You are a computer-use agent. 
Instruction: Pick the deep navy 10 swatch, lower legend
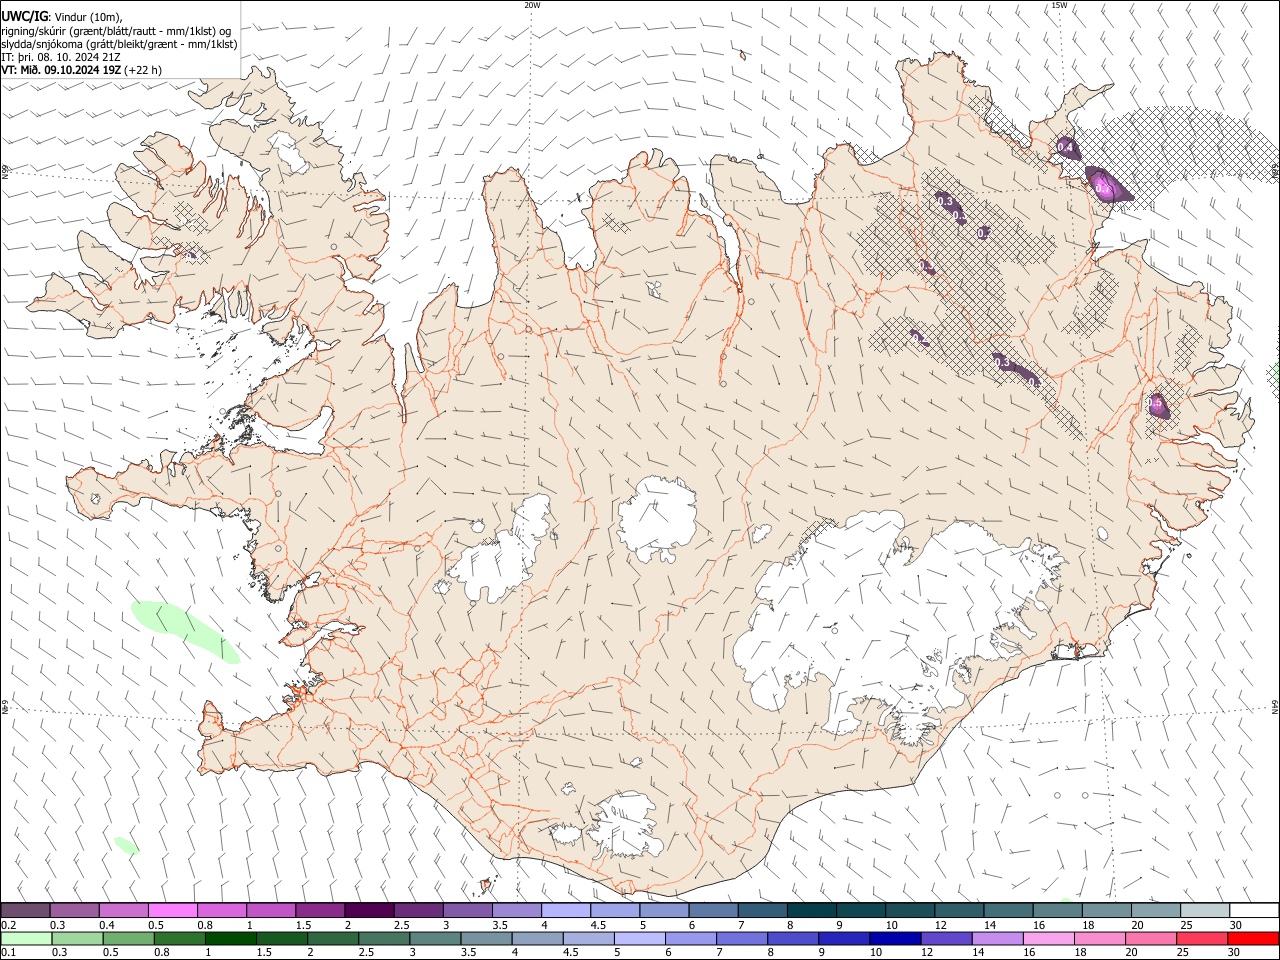(895, 938)
